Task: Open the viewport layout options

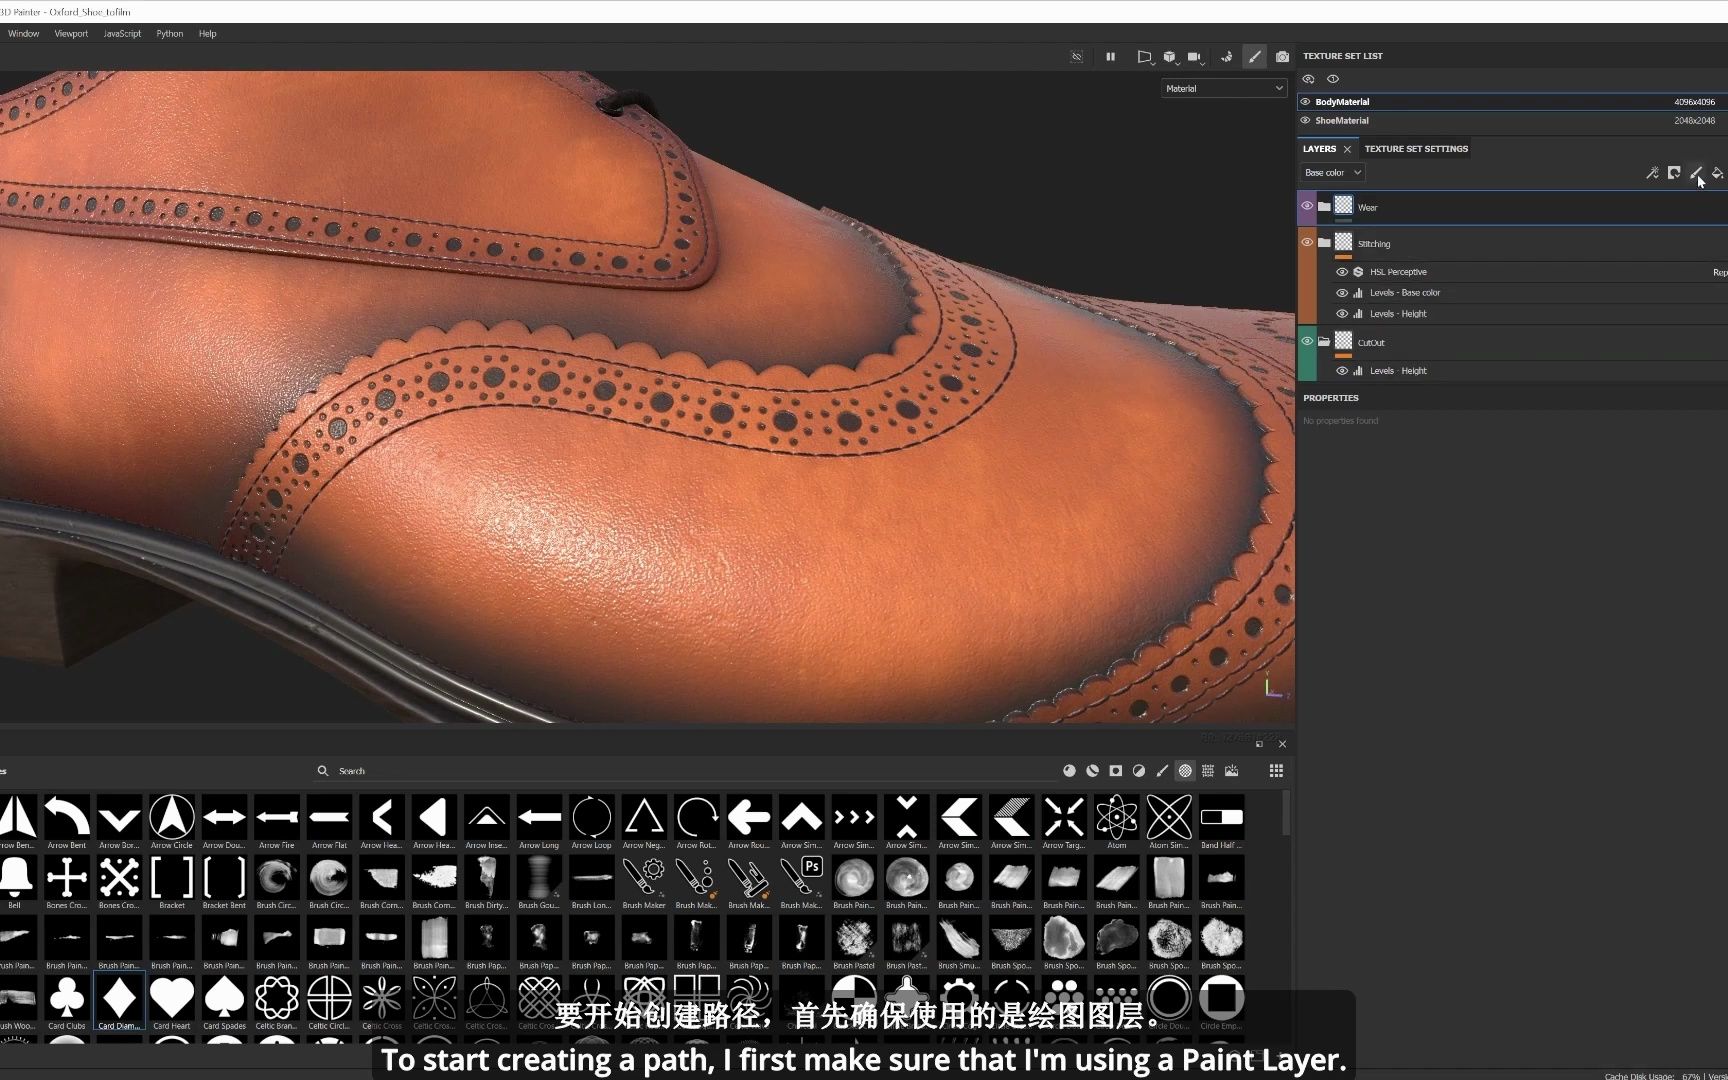Action: pos(1145,57)
